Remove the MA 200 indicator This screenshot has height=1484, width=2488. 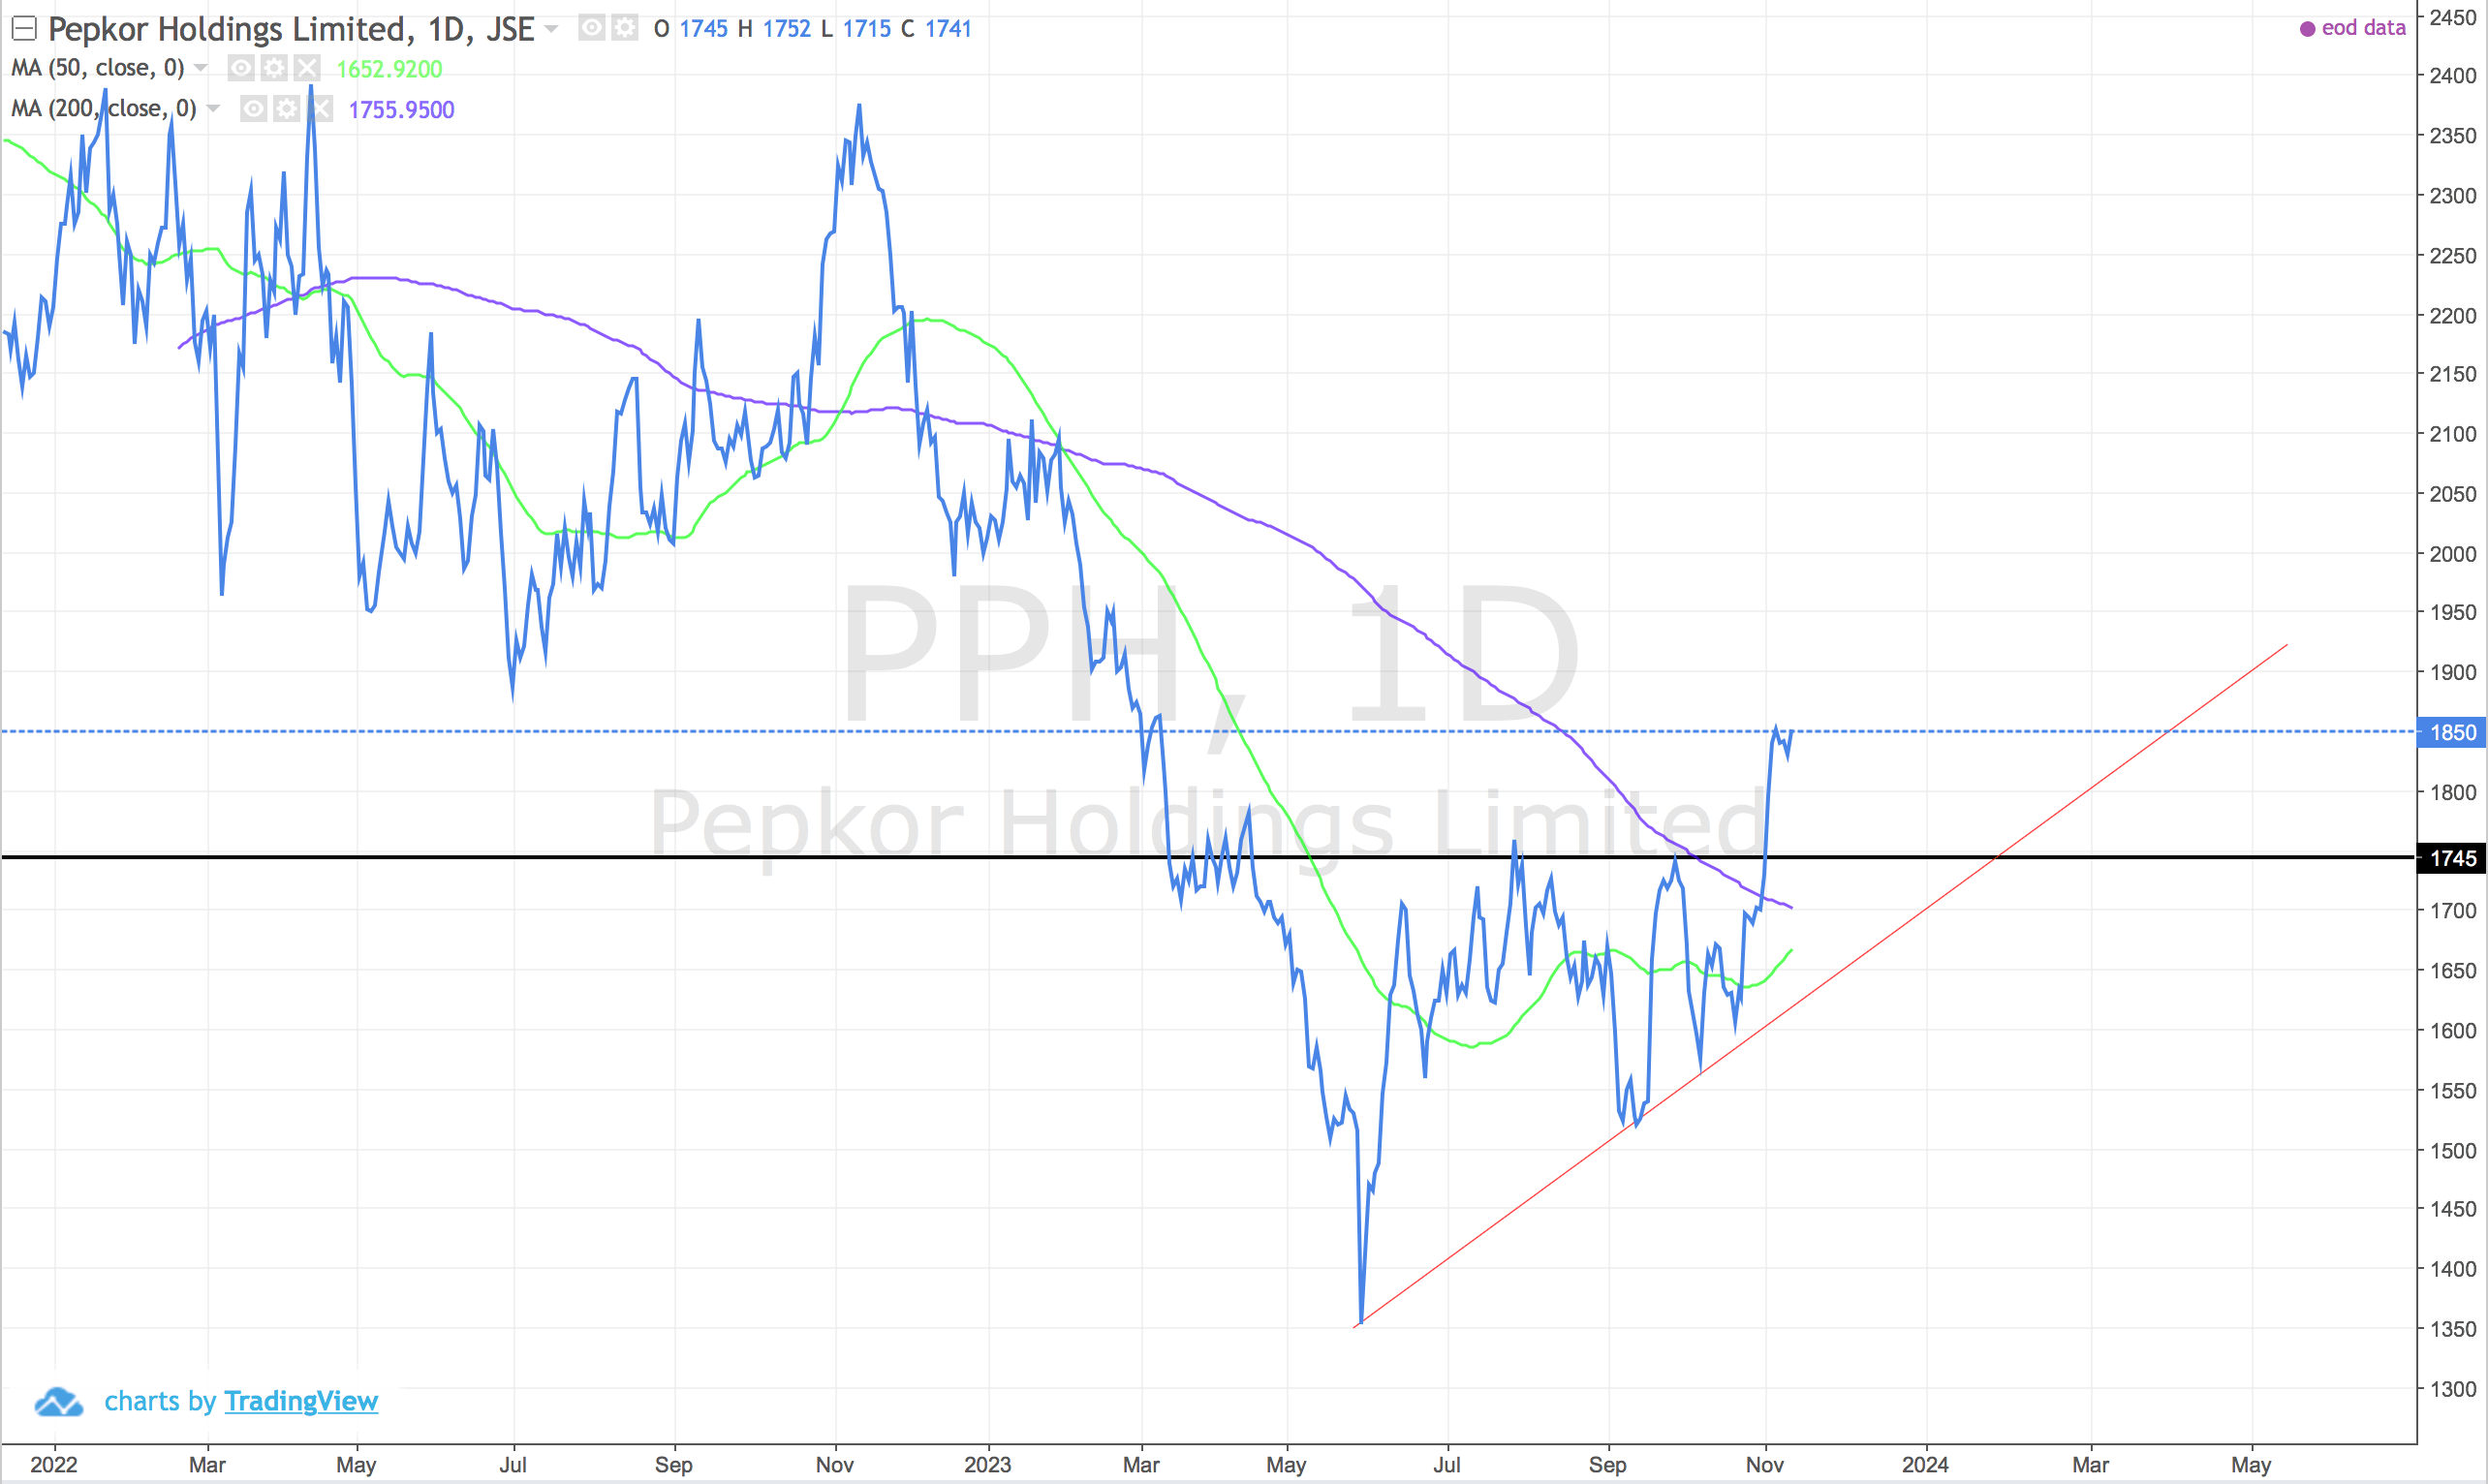tap(320, 108)
